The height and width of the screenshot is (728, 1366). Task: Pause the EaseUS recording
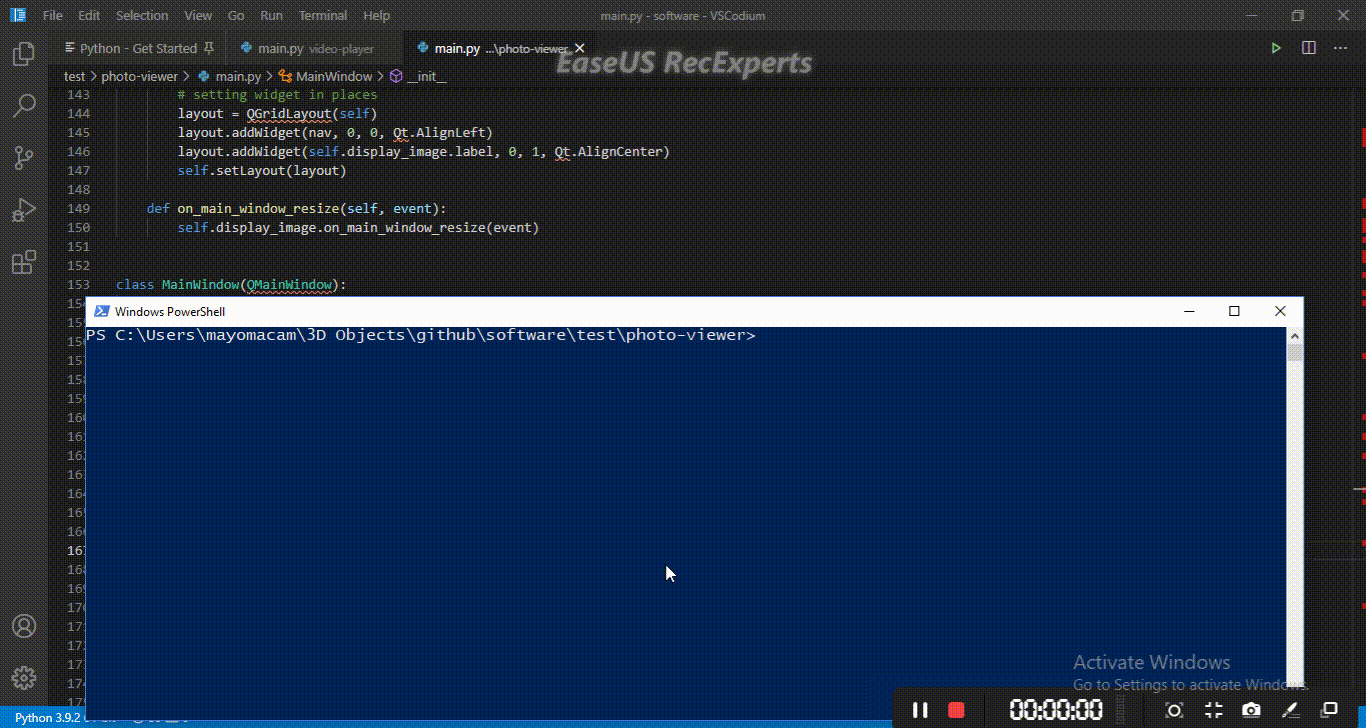click(x=920, y=710)
